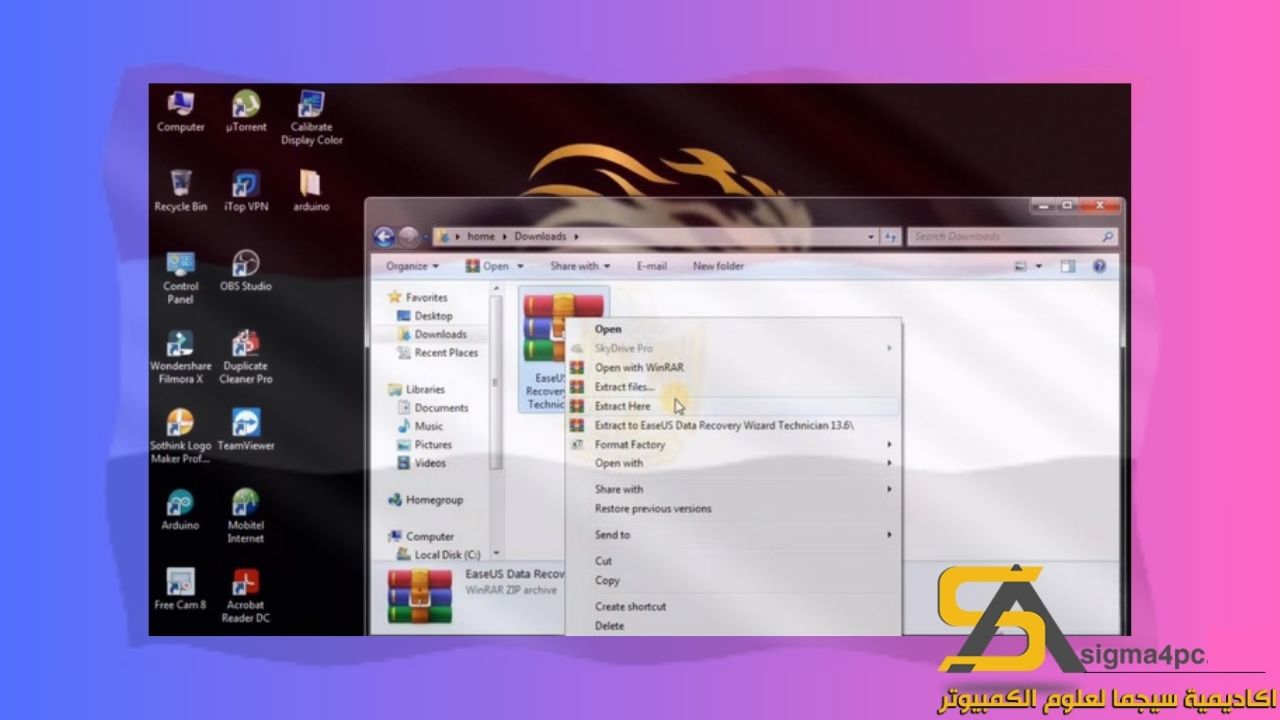Toggle the preview pane button
This screenshot has width=1280, height=720.
click(x=1067, y=267)
